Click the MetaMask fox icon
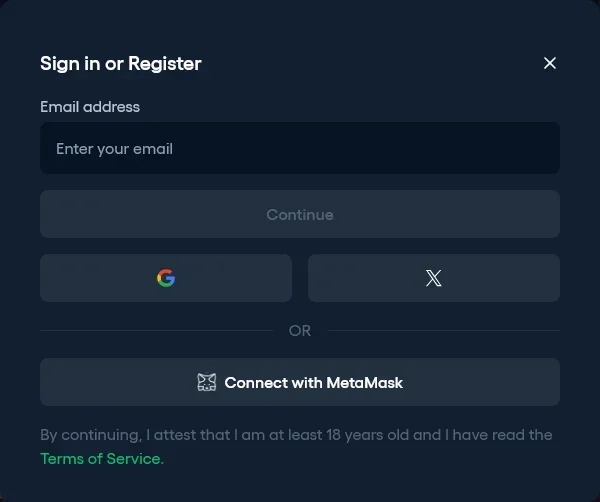Screen dimensions: 600x502 (207, 382)
